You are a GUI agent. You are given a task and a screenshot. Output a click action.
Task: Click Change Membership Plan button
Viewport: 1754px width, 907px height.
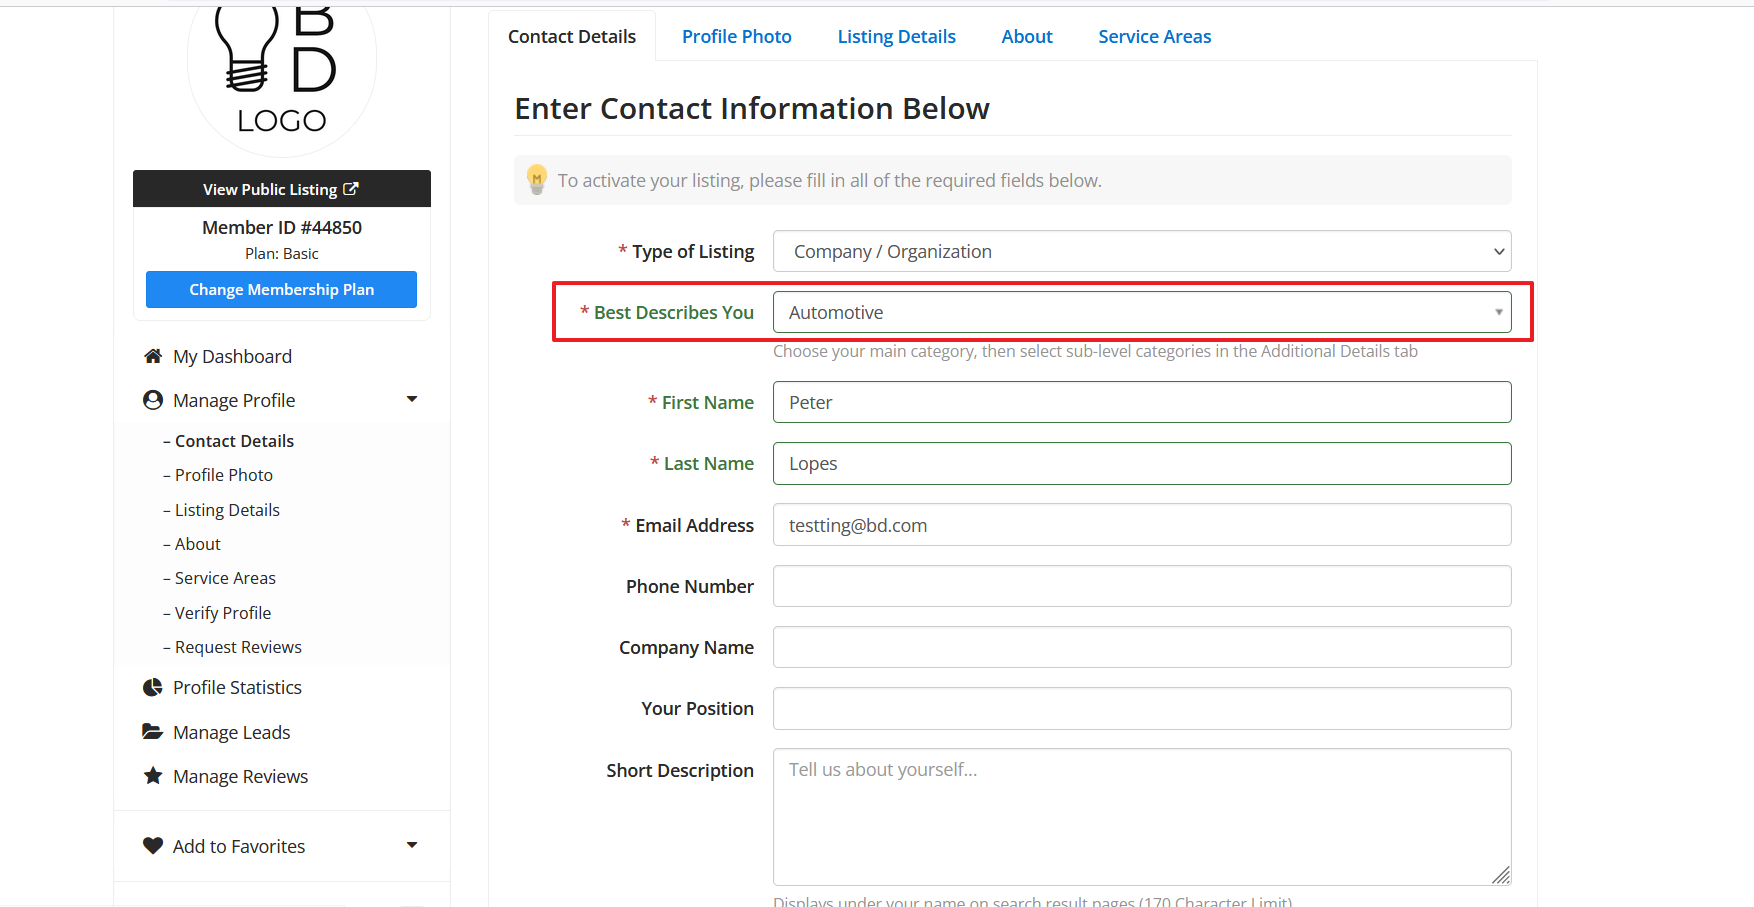pyautogui.click(x=282, y=290)
